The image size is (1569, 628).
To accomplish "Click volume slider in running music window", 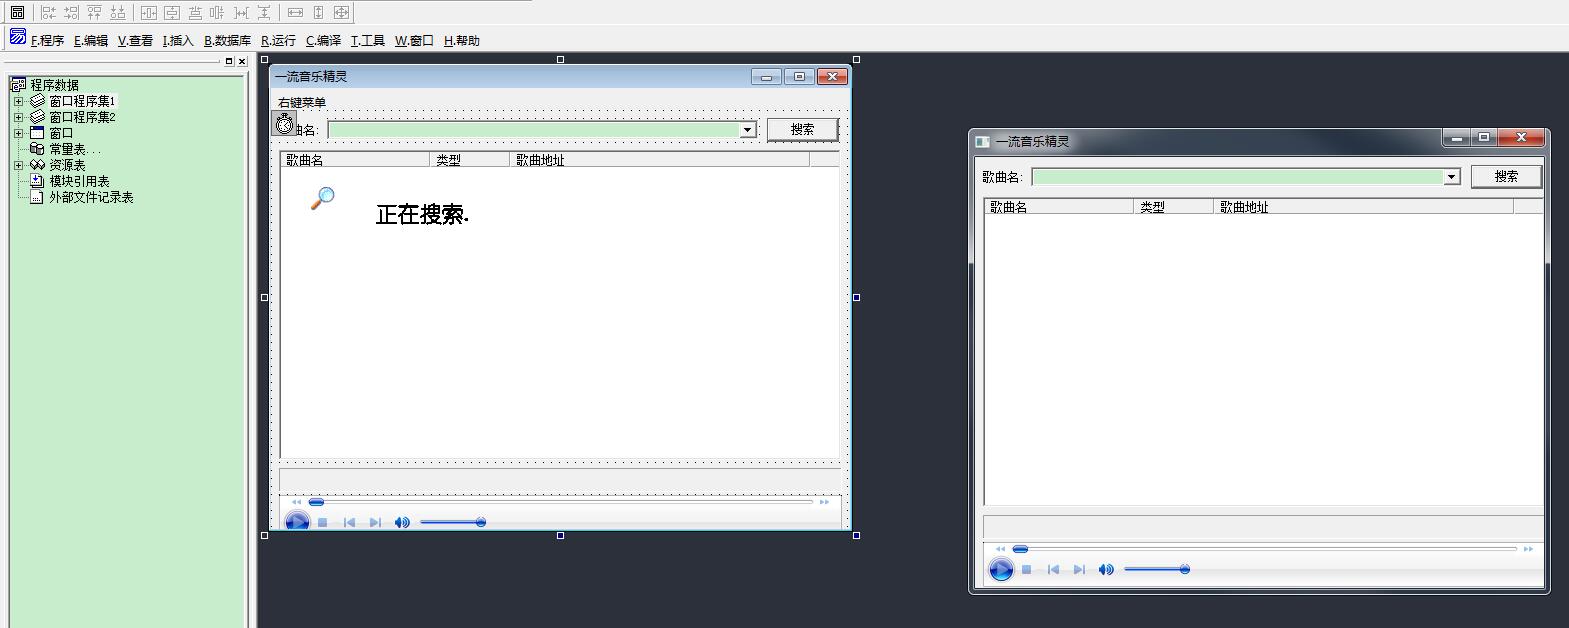I will pyautogui.click(x=1155, y=570).
